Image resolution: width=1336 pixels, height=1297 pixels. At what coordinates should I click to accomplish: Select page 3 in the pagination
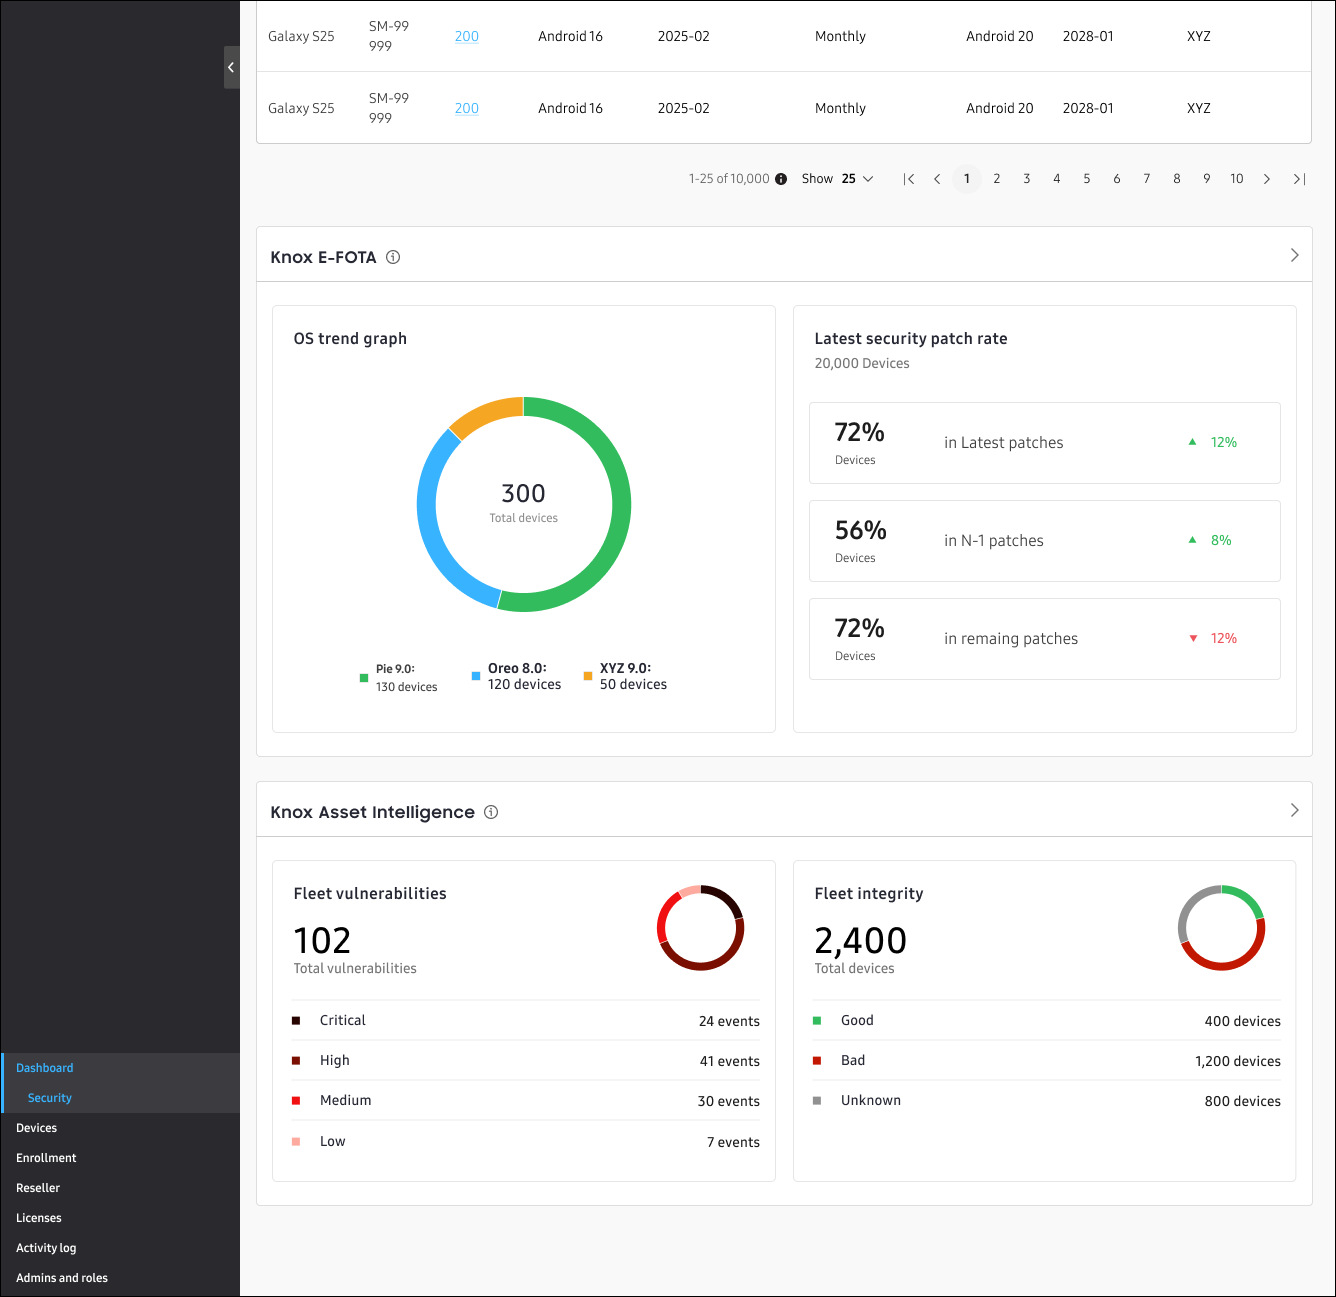[x=1026, y=178]
